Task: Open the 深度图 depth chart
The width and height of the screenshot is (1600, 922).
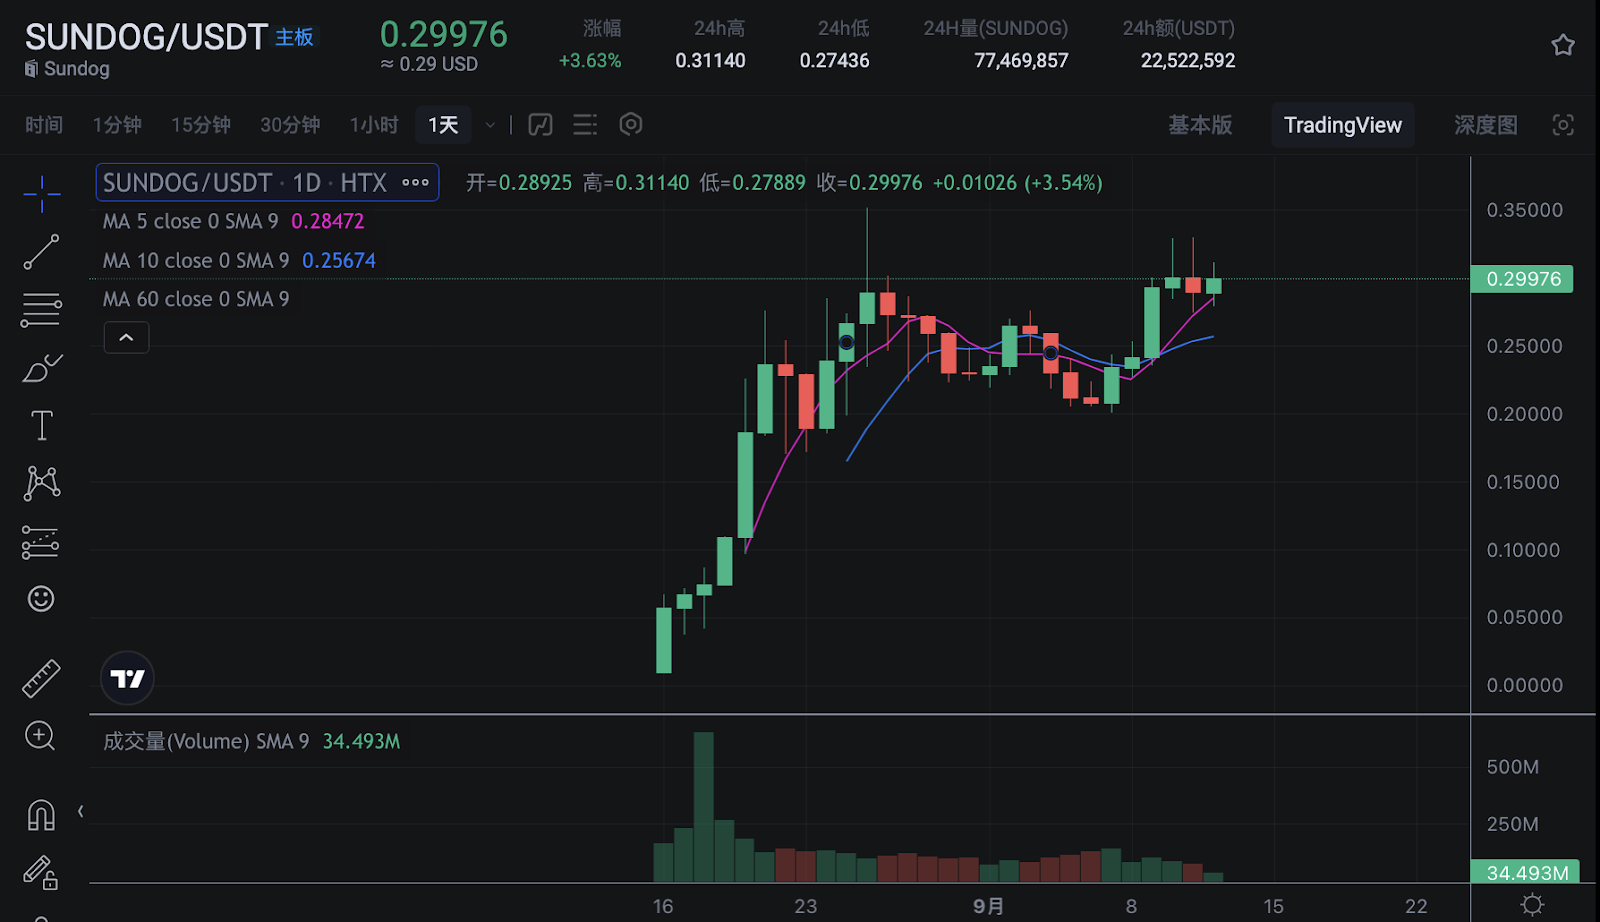Action: tap(1486, 125)
